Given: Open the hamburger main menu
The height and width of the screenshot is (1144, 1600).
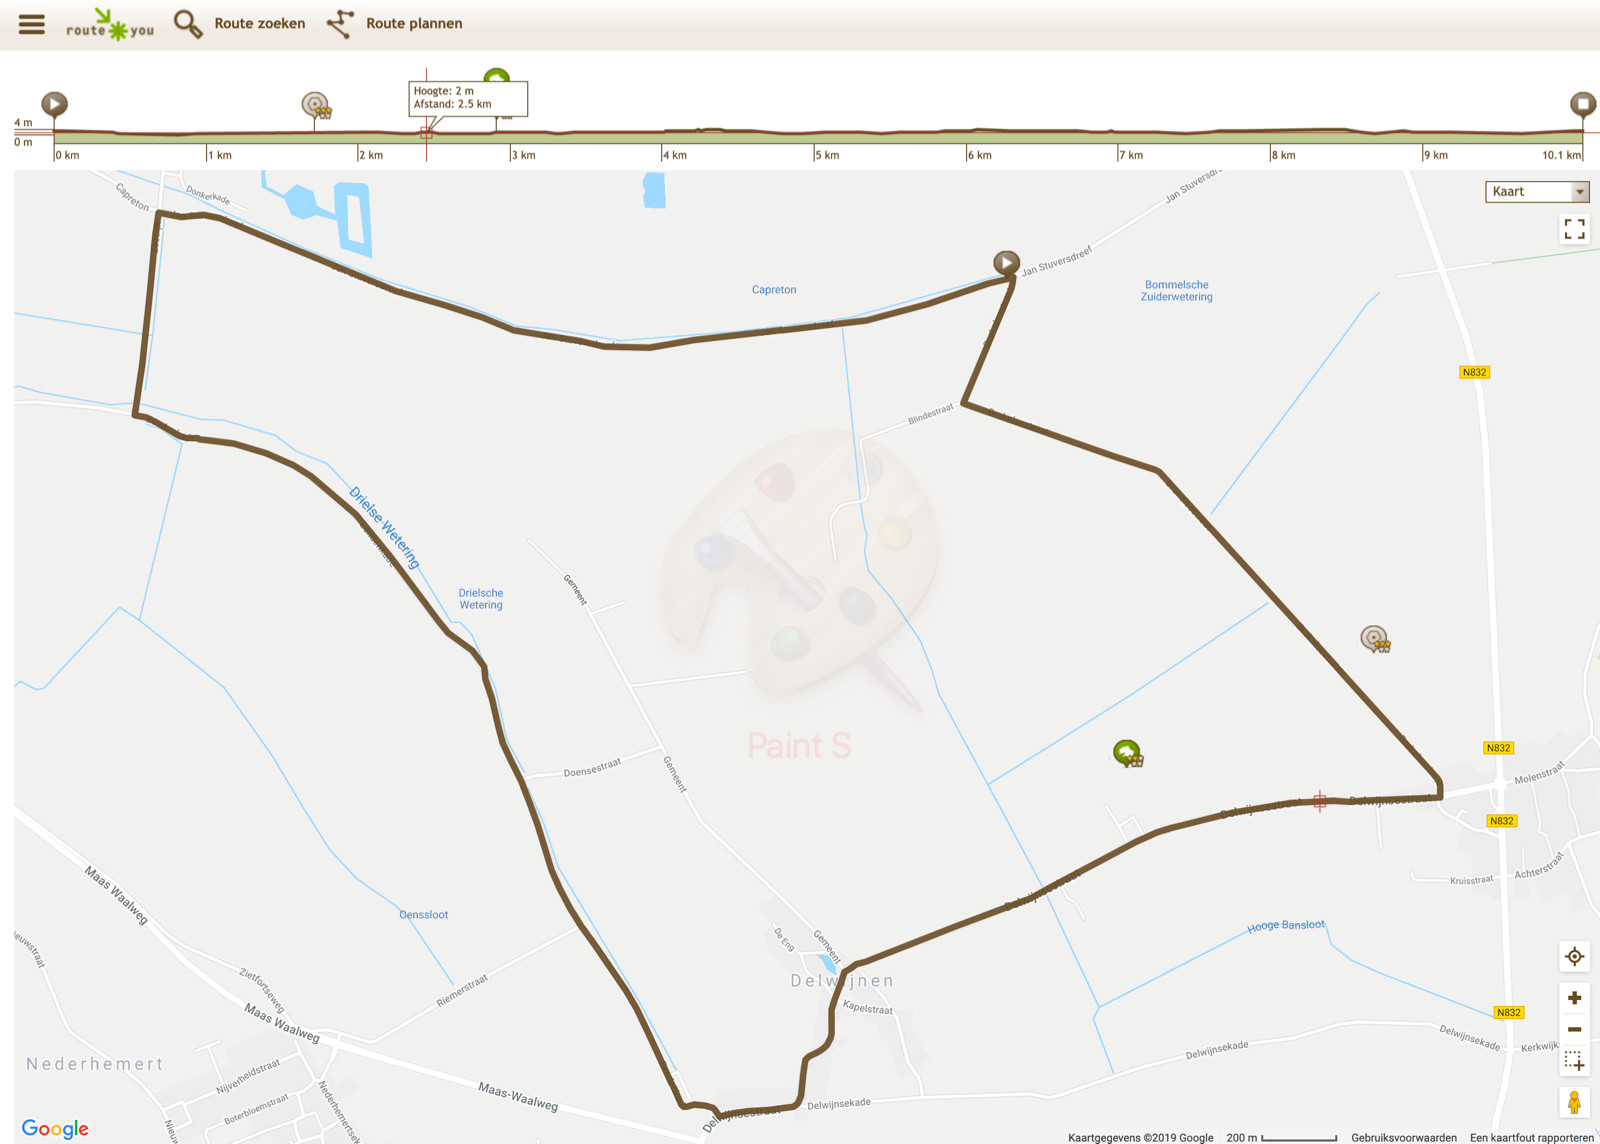Looking at the screenshot, I should point(32,24).
